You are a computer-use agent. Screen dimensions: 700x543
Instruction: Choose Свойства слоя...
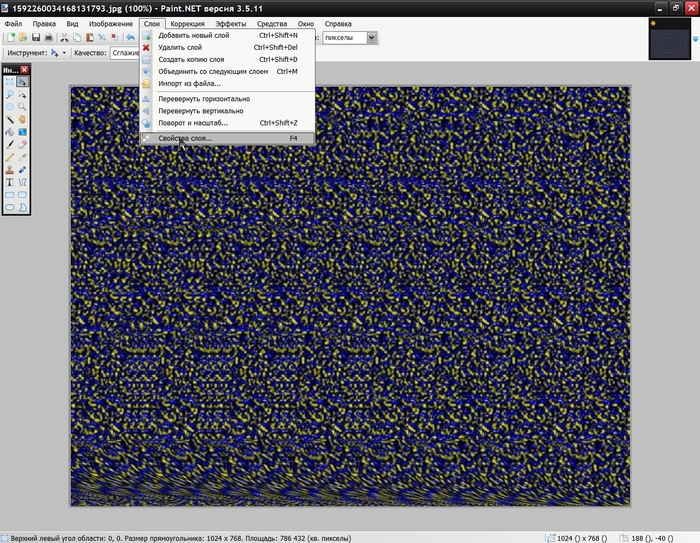(x=227, y=138)
